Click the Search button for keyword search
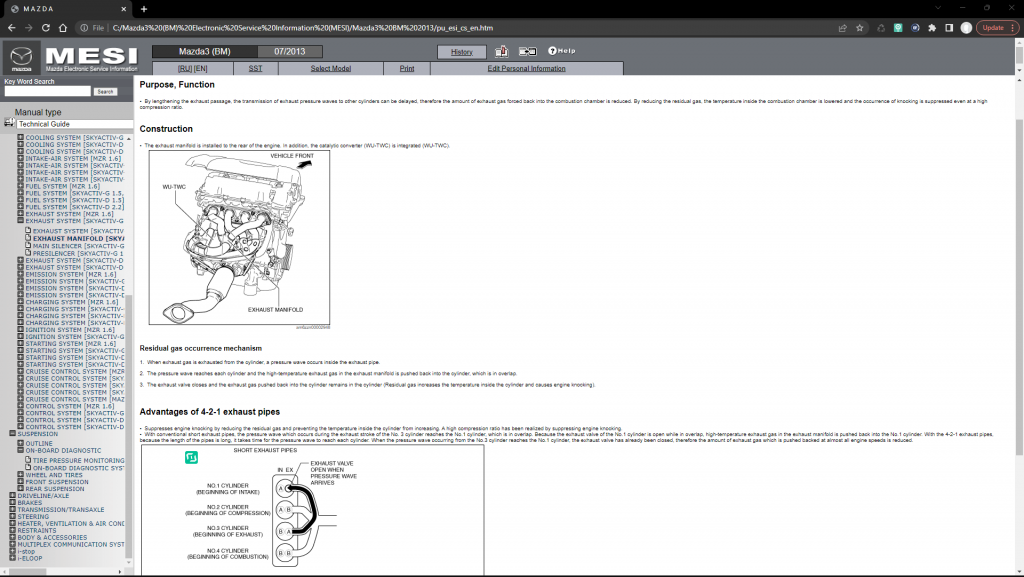1024x577 pixels. pyautogui.click(x=105, y=91)
